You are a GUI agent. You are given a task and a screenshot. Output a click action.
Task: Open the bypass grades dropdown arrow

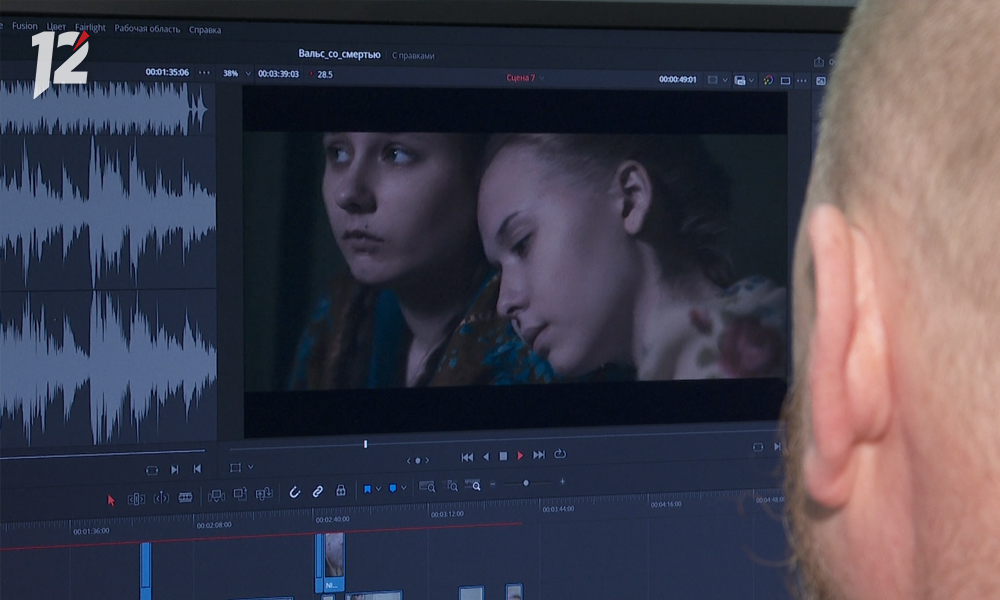(x=724, y=80)
